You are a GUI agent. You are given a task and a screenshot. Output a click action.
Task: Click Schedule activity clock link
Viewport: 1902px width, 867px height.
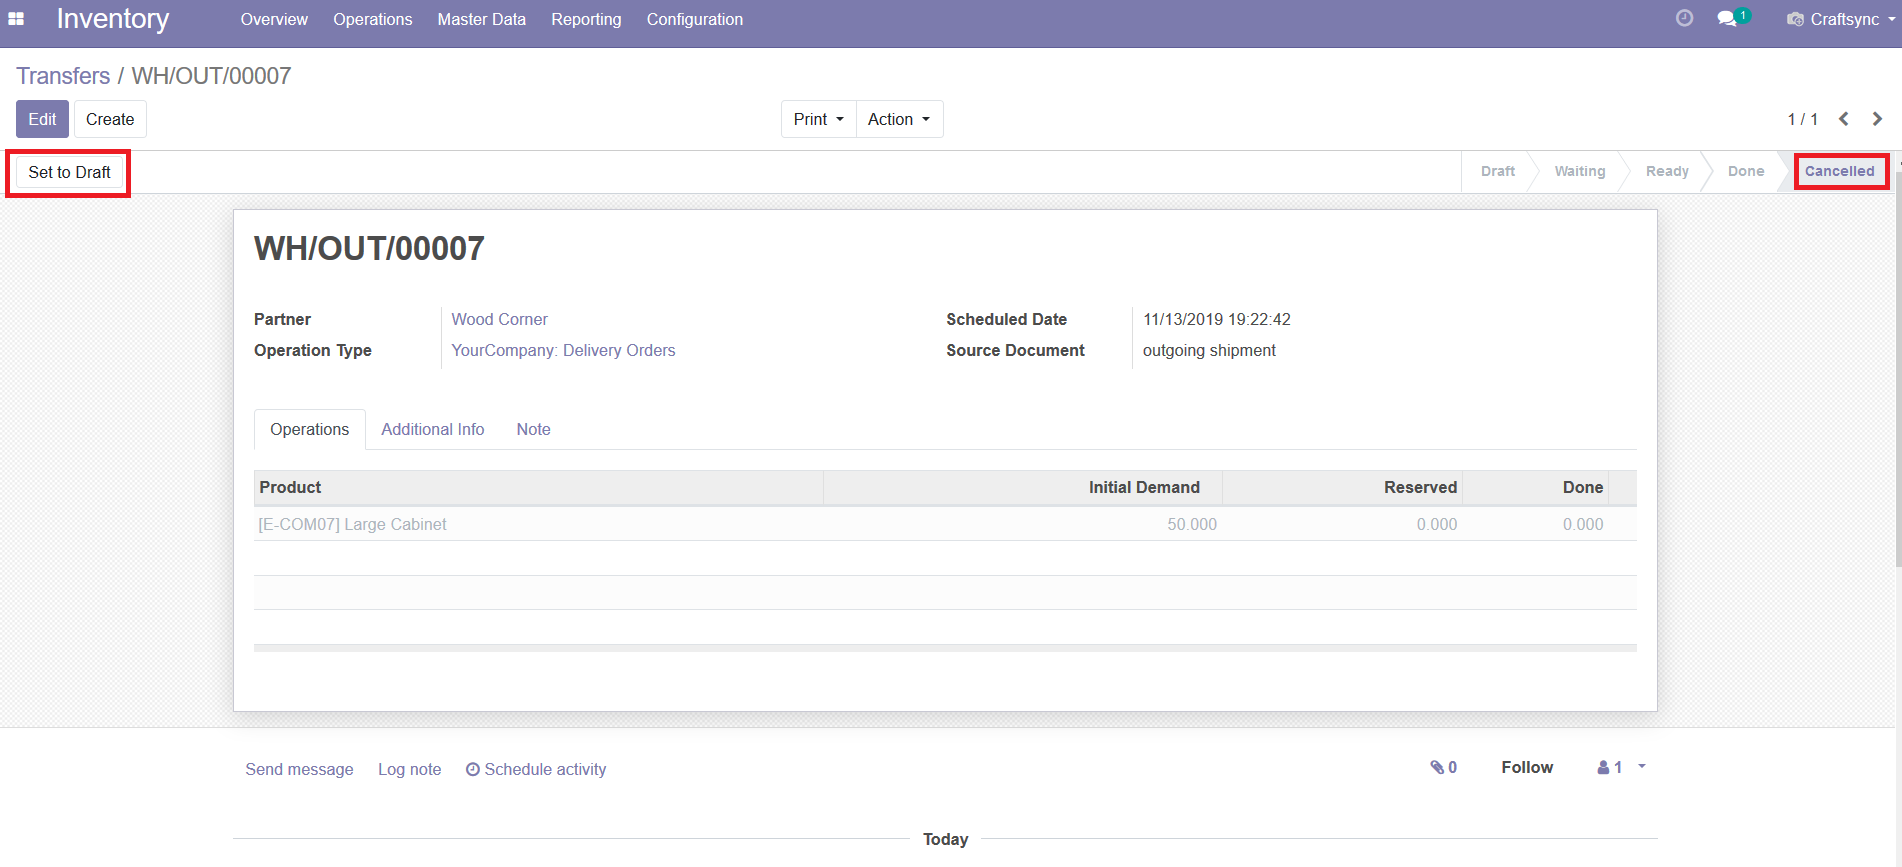tap(536, 769)
